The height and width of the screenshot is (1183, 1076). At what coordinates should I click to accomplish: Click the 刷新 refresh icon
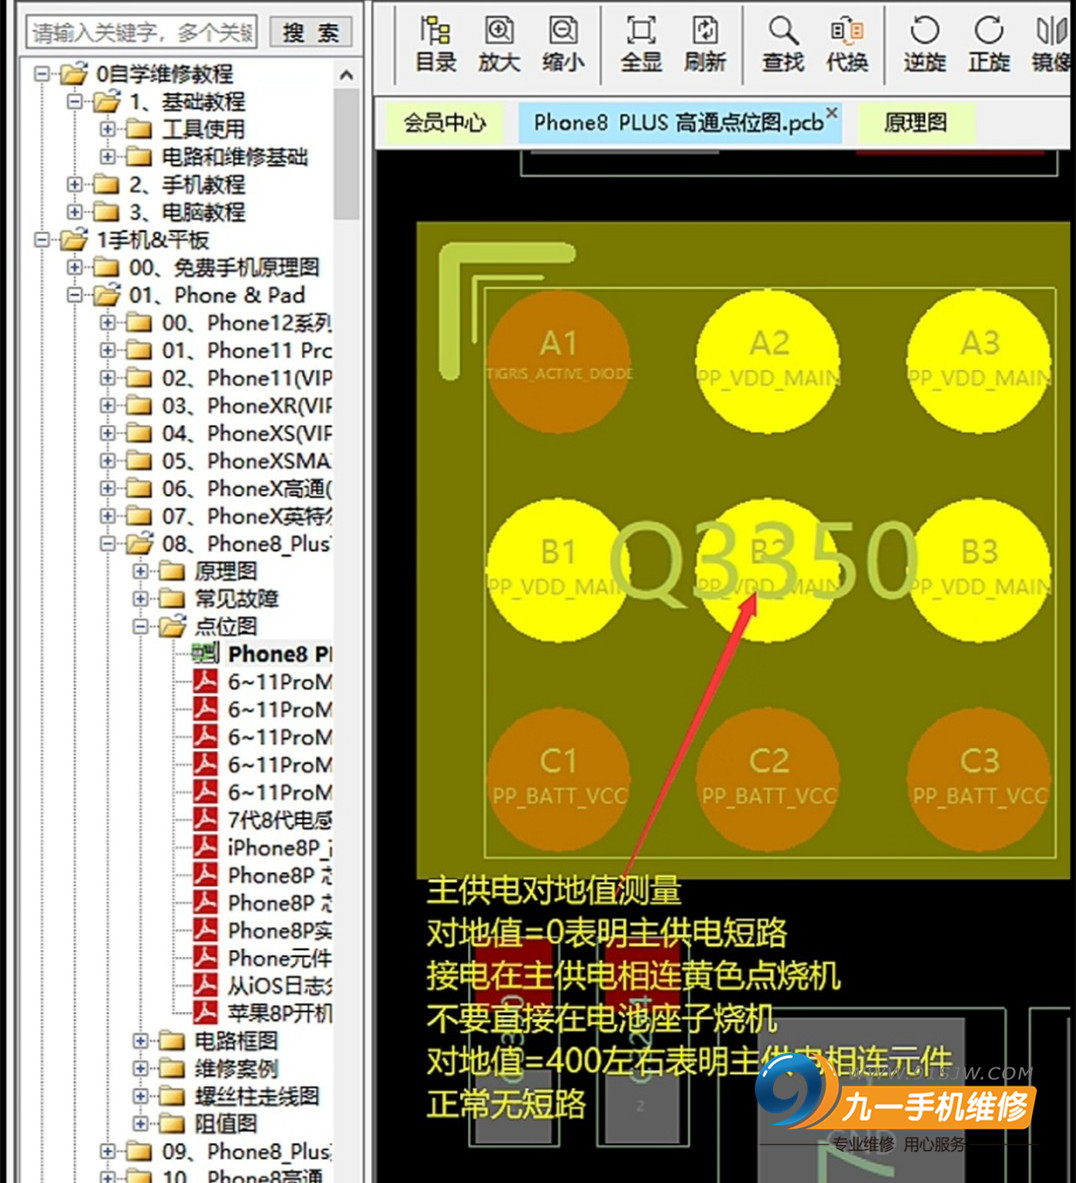705,45
